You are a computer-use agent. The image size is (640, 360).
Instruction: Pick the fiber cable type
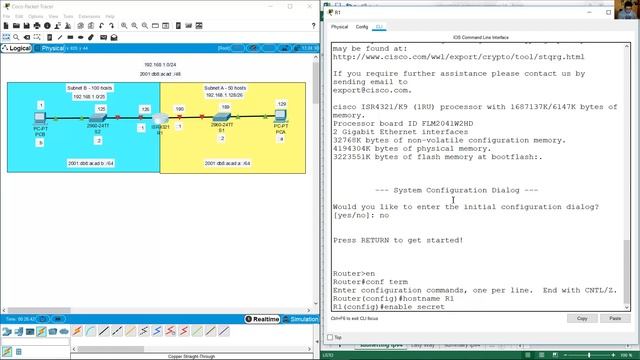coord(131,331)
